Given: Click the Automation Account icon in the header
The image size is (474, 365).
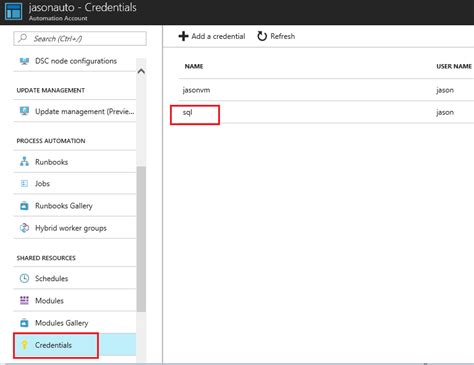Looking at the screenshot, I should 13,11.
